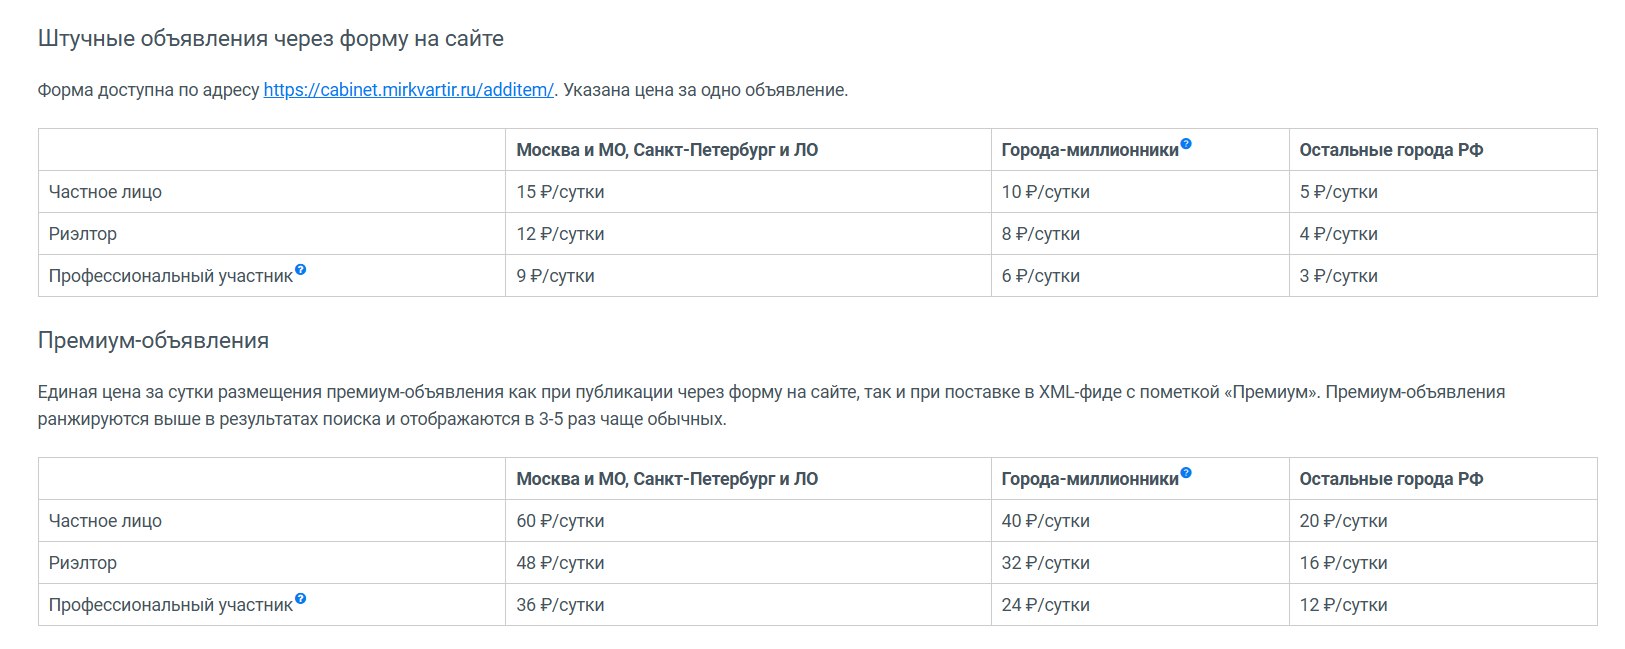
Task: Click Москва и МО header in premium table
Action: [x=667, y=479]
